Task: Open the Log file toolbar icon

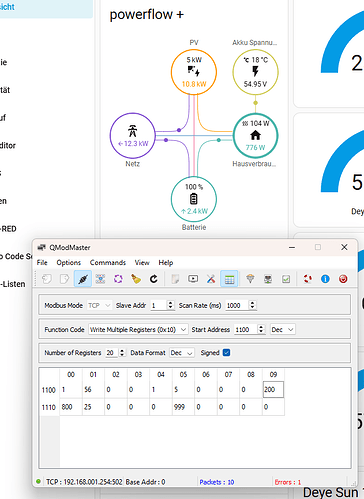Action: (175, 279)
